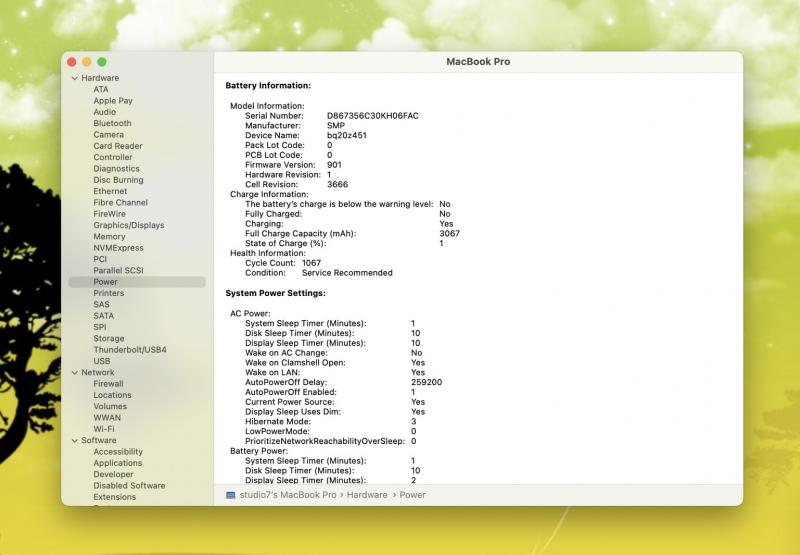Click the Battery Information heading
The height and width of the screenshot is (555, 800).
tap(268, 86)
